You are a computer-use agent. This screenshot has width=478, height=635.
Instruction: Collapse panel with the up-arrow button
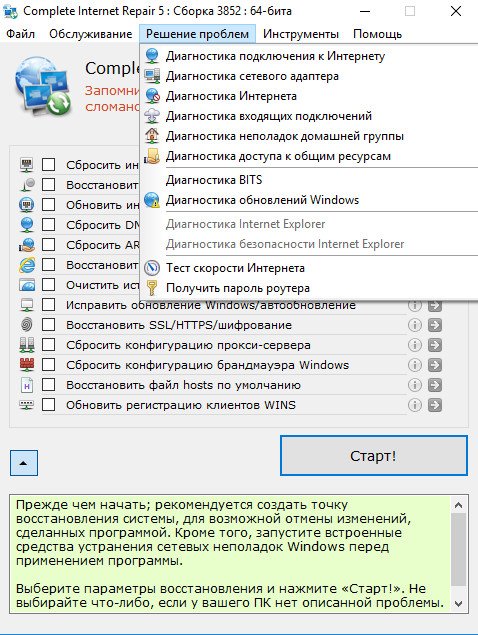click(x=24, y=462)
